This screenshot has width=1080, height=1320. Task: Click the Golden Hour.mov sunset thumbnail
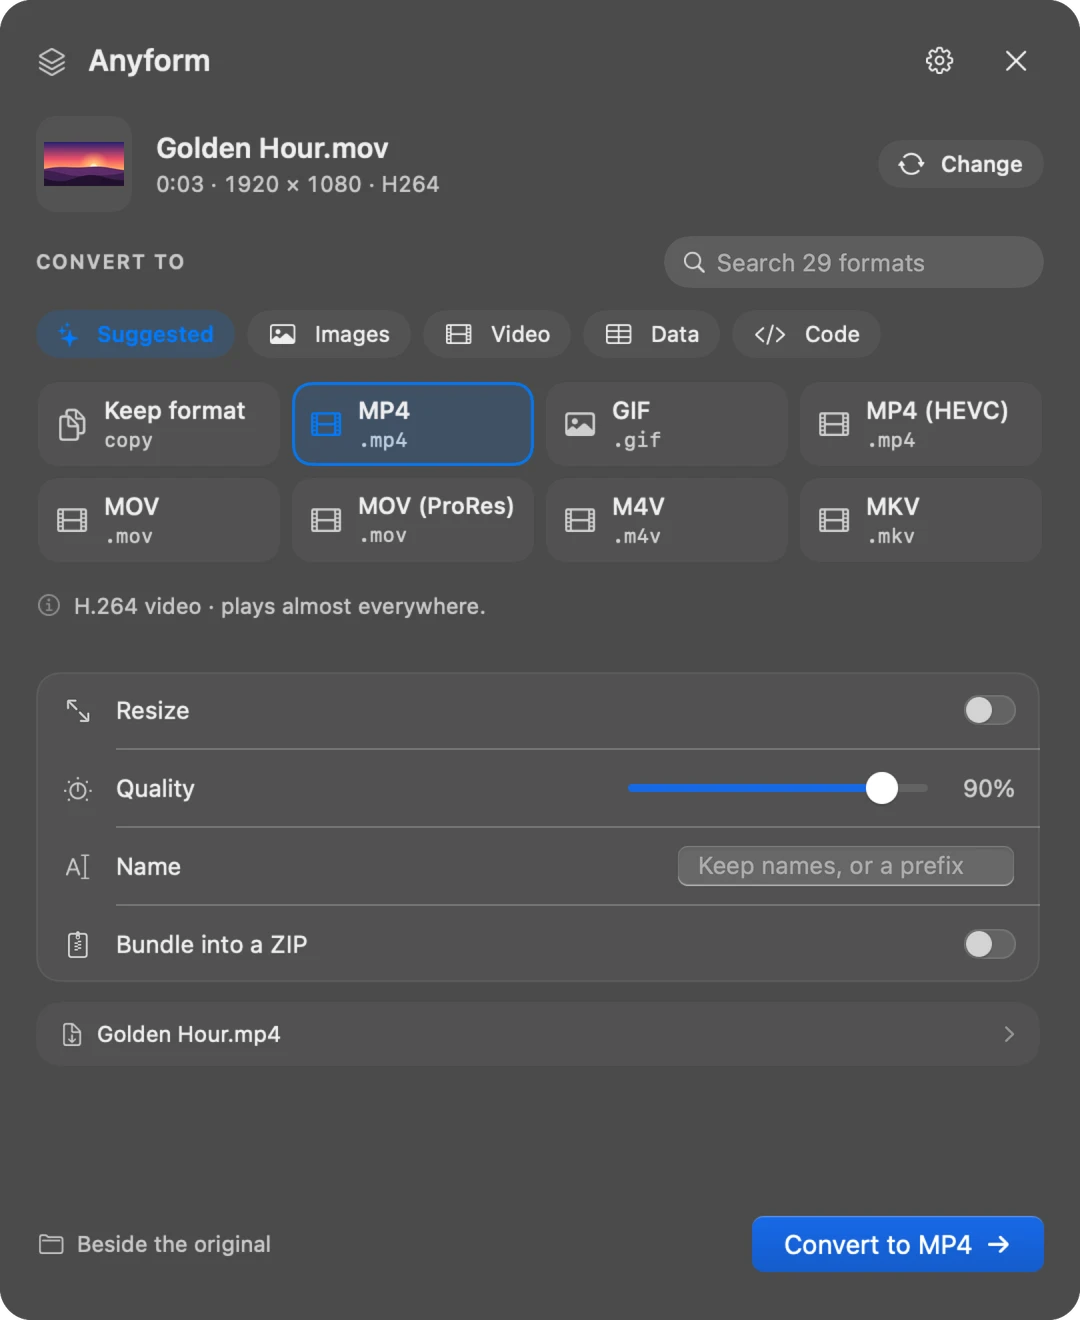click(x=84, y=164)
